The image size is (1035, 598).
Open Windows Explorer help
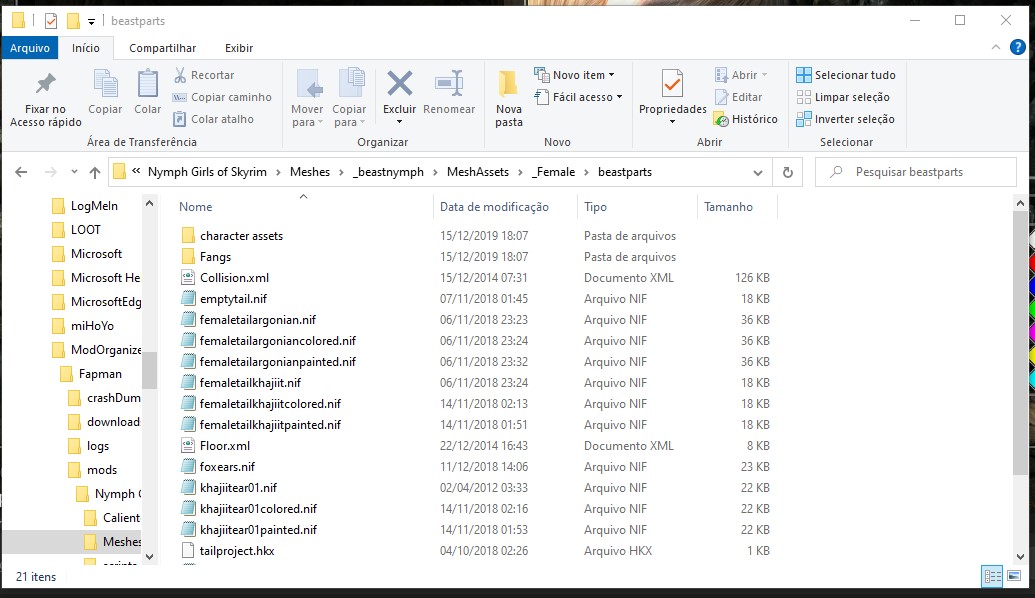tap(1018, 48)
